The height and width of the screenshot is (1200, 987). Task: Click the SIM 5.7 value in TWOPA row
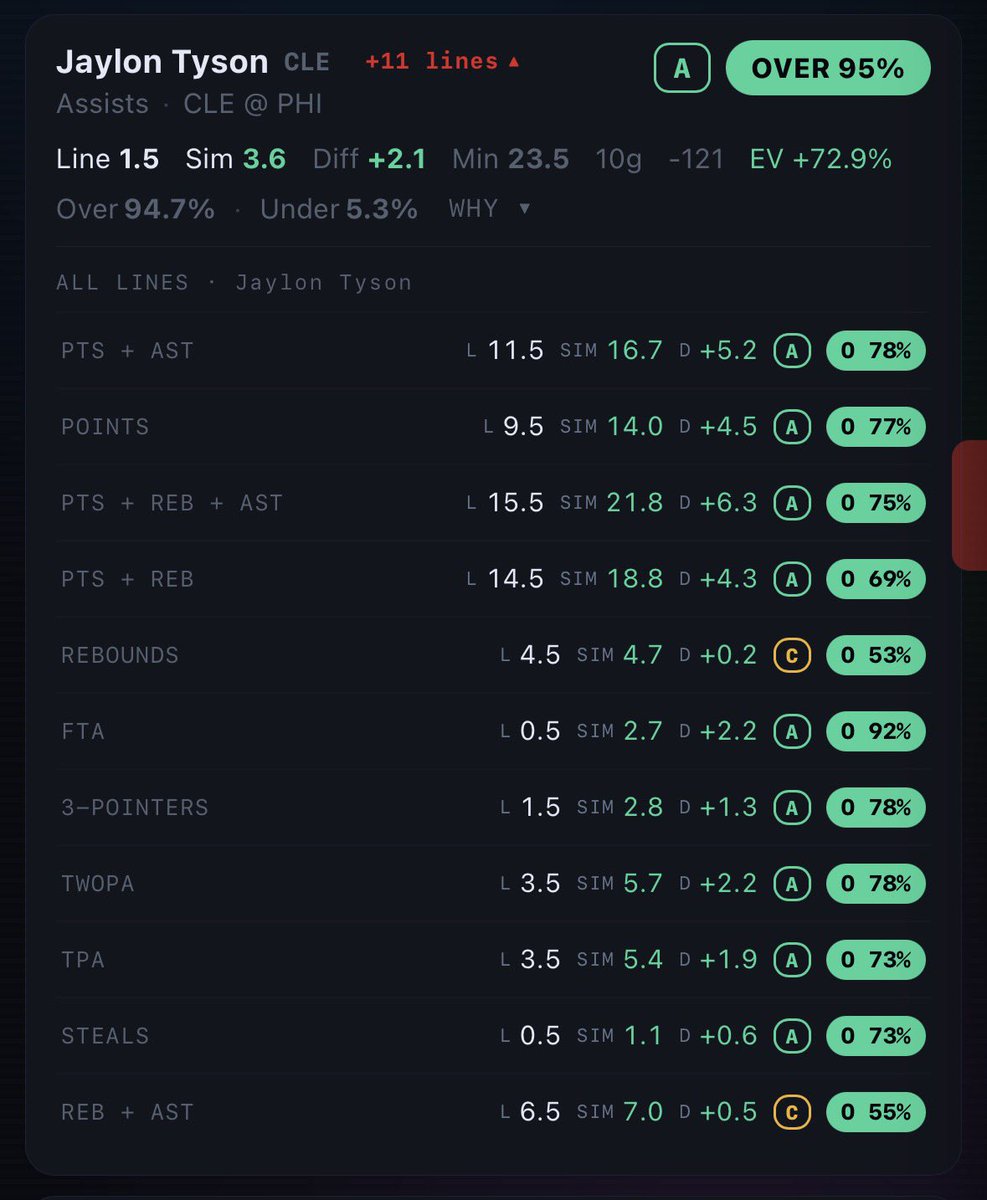pos(620,884)
